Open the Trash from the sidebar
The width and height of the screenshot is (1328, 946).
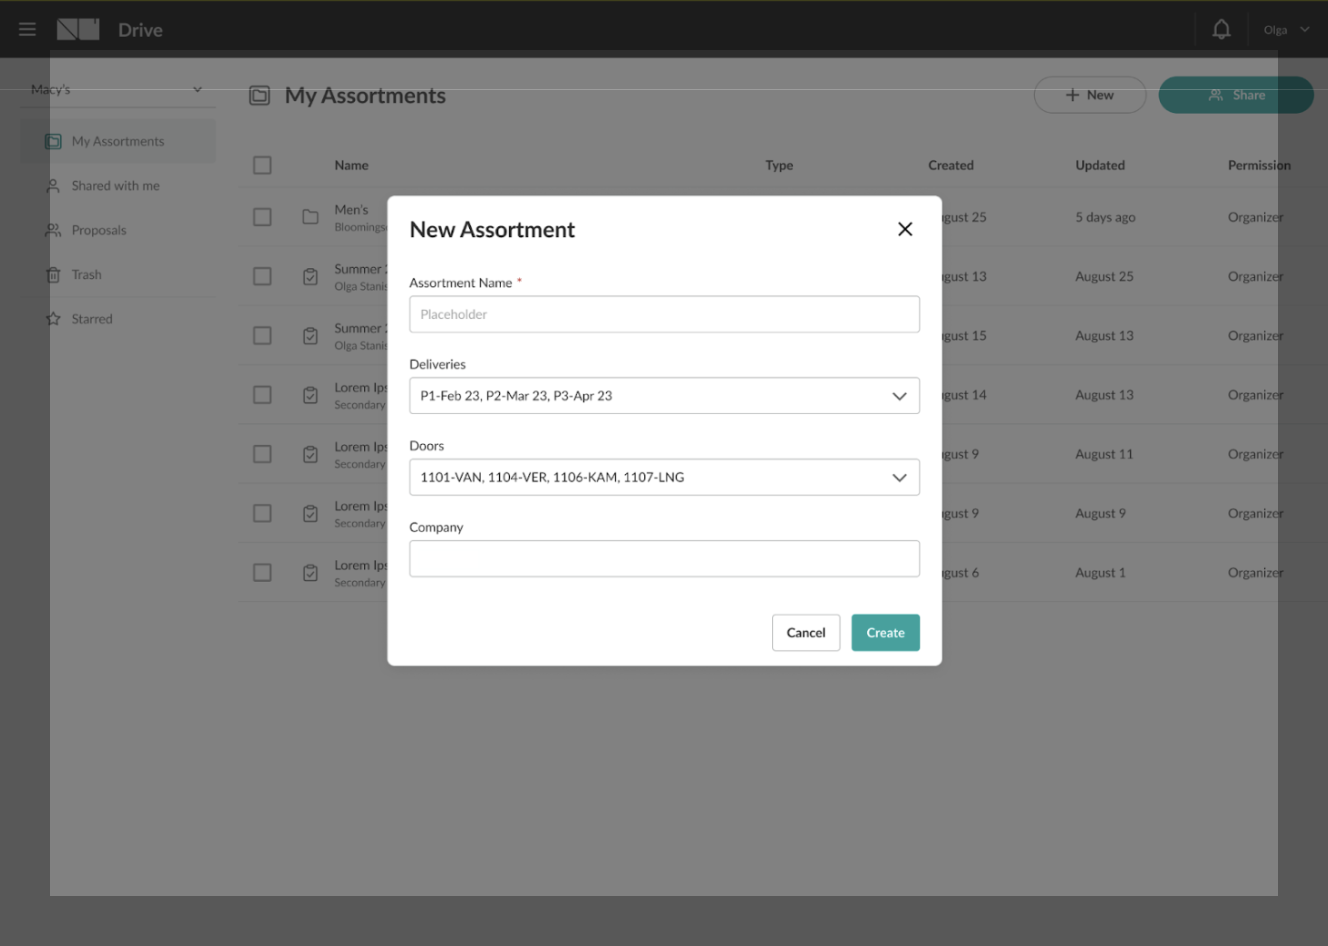click(87, 274)
